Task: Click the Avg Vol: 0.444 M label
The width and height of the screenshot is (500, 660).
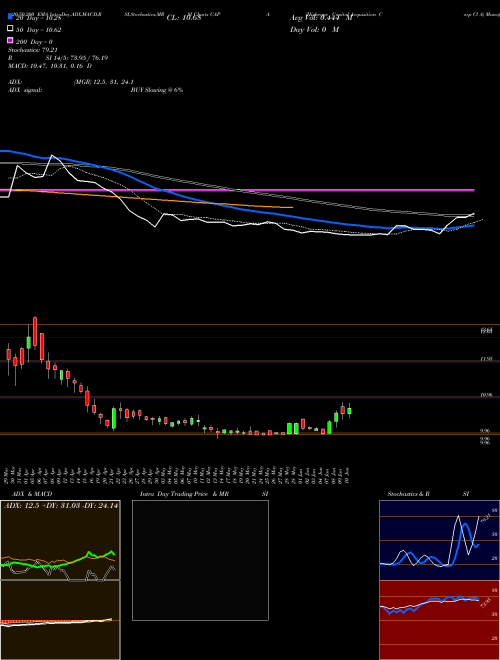Action: tap(321, 18)
